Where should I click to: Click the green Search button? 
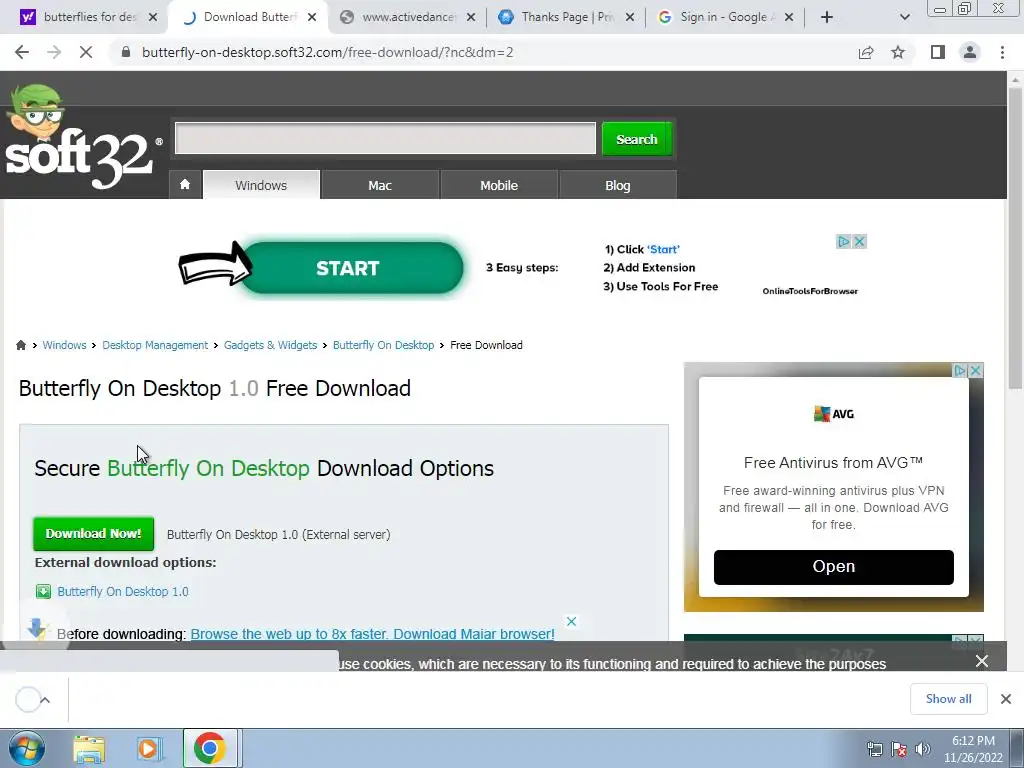tap(637, 139)
